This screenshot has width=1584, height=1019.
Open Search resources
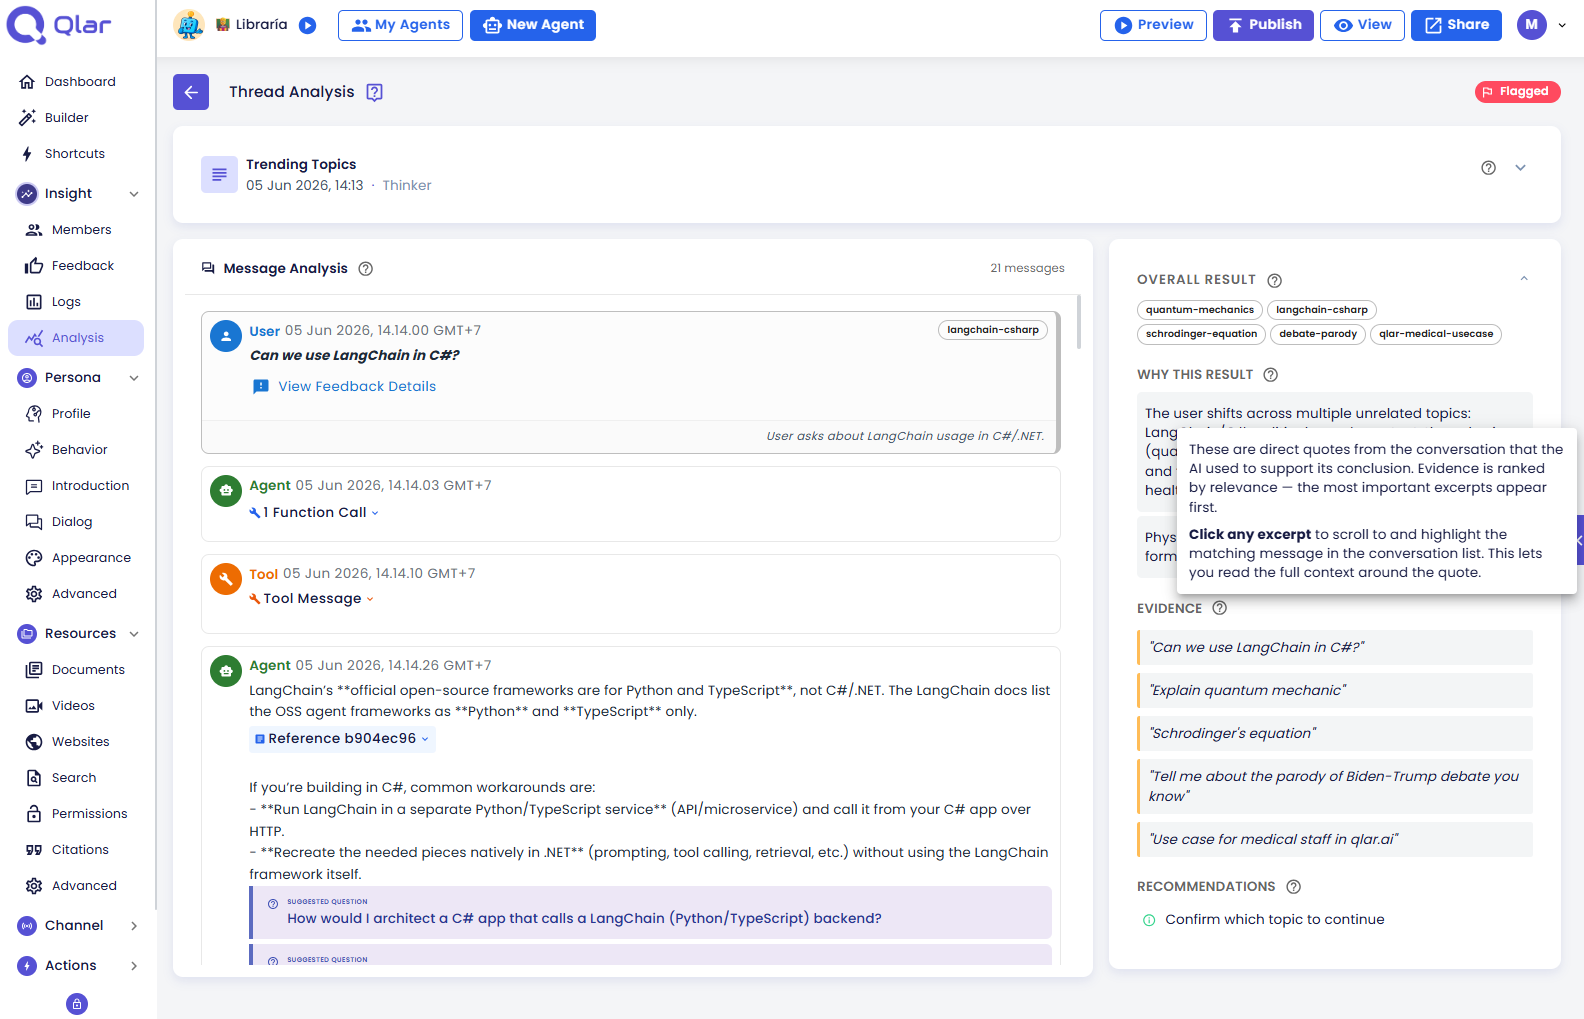pyautogui.click(x=76, y=778)
